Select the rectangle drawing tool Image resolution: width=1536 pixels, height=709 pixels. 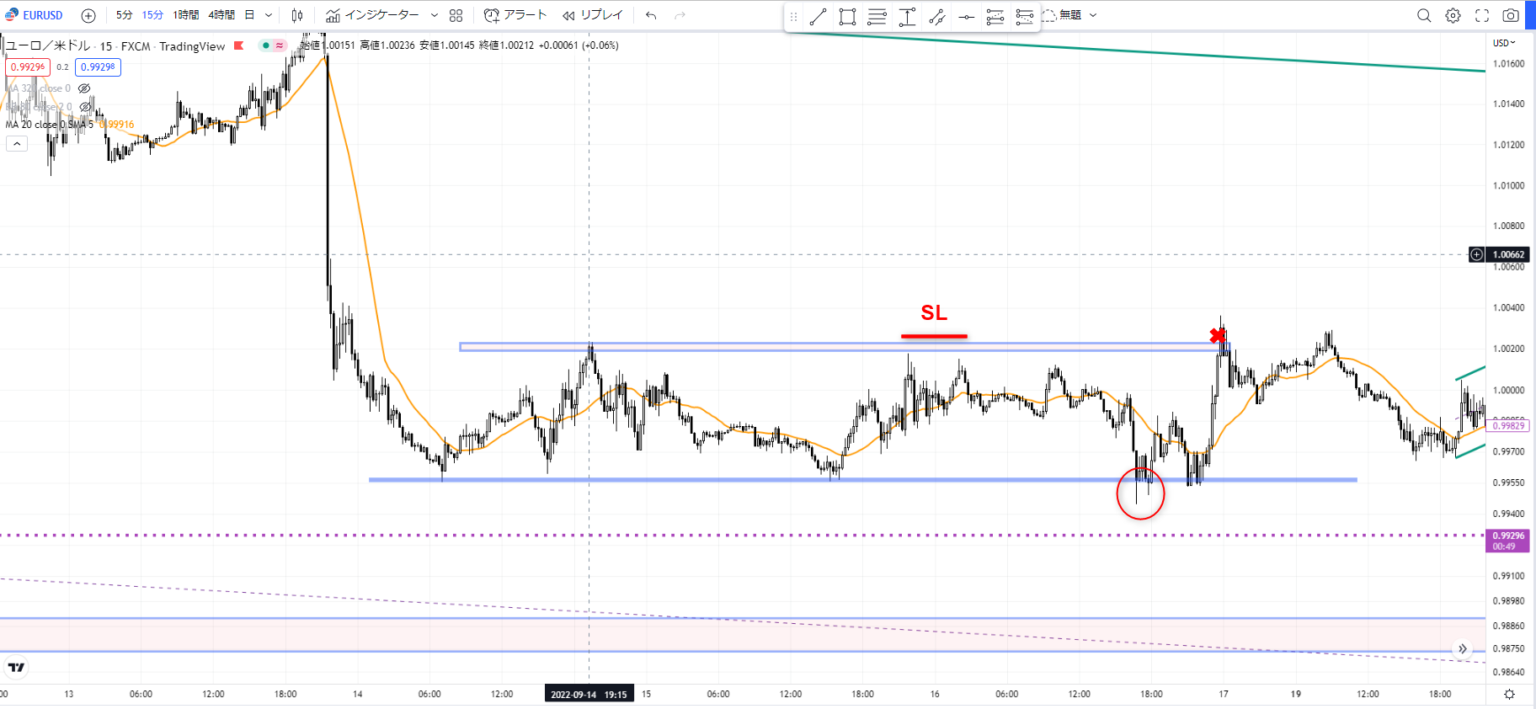(847, 16)
